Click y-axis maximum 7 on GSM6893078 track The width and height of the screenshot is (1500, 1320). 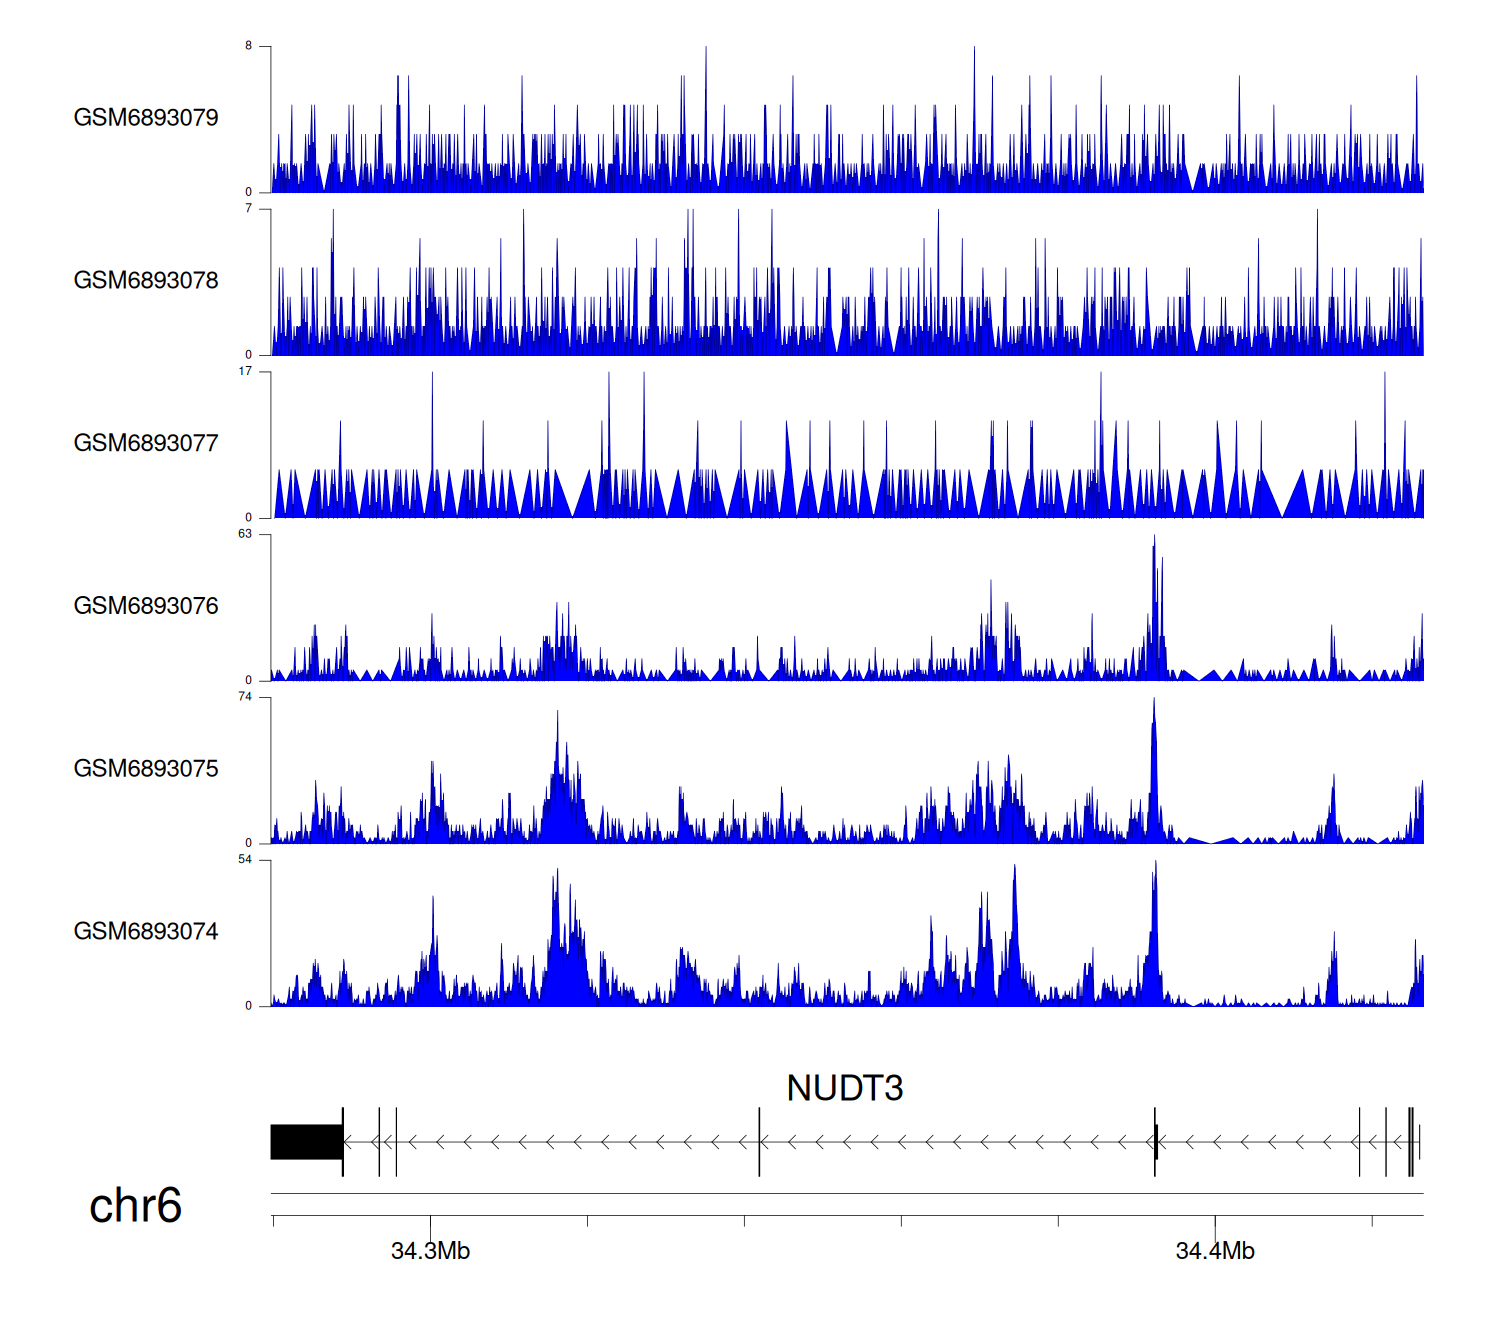click(x=248, y=208)
